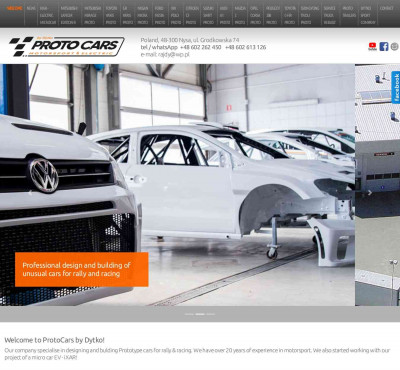The height and width of the screenshot is (370, 400).
Task: Open VW Polo Proto menu item
Action: [x=176, y=15]
